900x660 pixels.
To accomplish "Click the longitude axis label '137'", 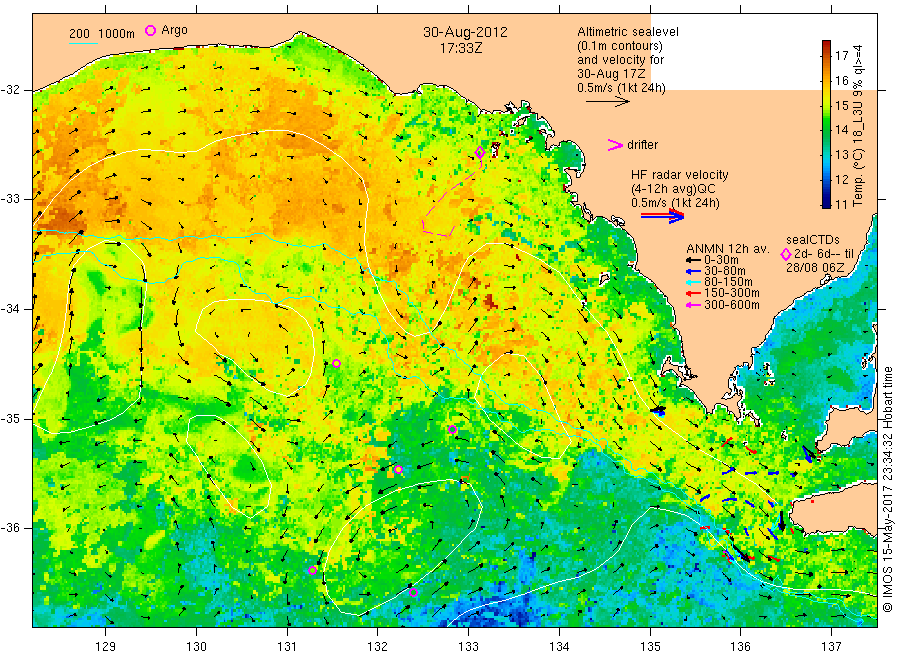I will 832,647.
